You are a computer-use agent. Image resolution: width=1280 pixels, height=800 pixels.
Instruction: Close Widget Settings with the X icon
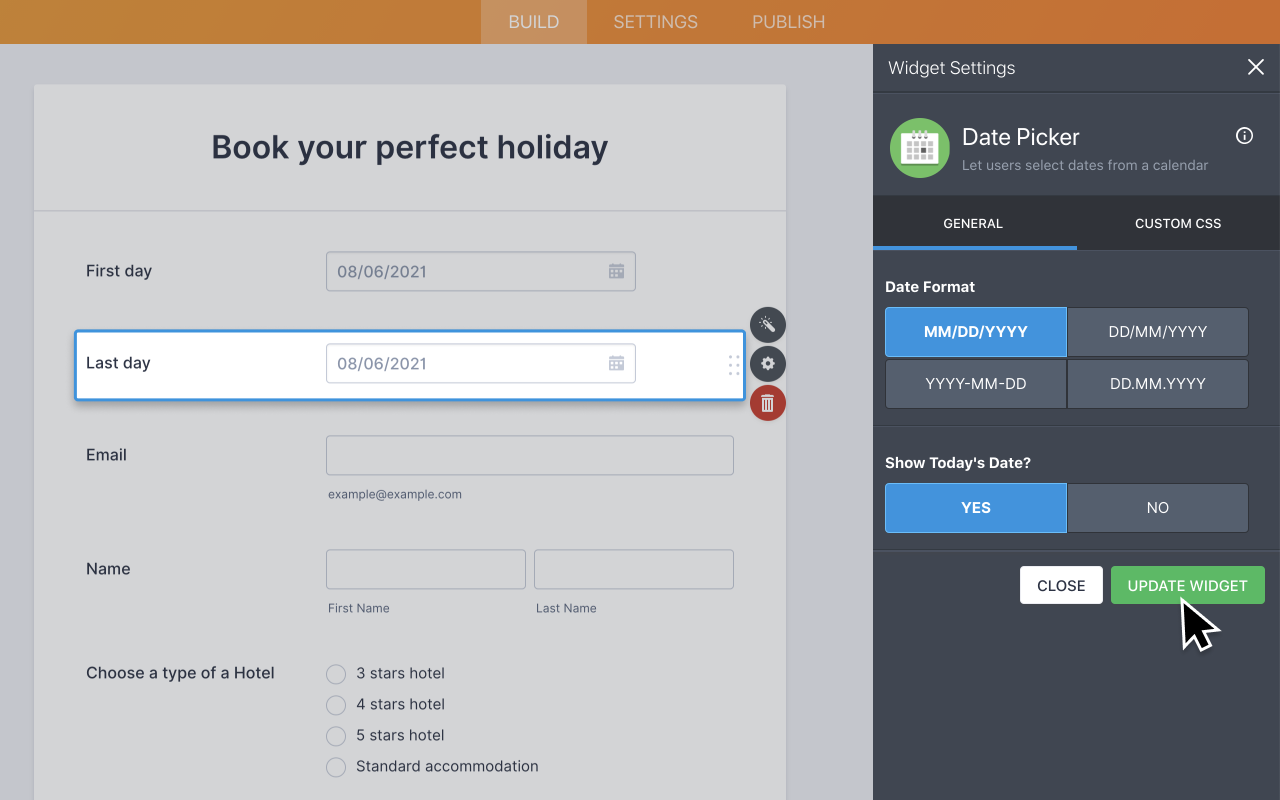1255,67
